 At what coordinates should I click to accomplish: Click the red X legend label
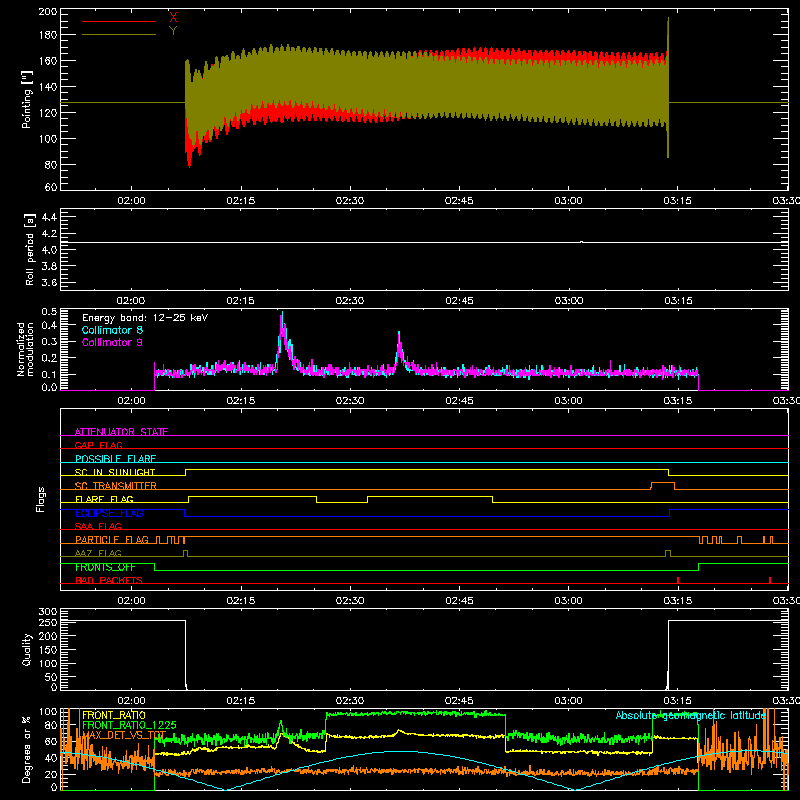tap(173, 17)
